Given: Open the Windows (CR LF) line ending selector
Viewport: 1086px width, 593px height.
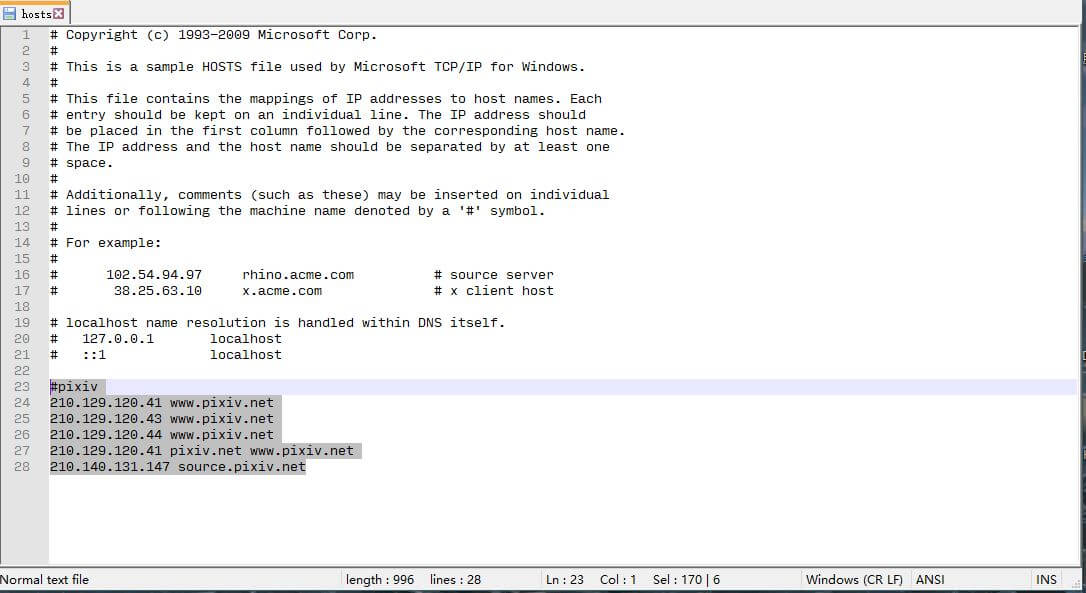Looking at the screenshot, I should (x=854, y=580).
